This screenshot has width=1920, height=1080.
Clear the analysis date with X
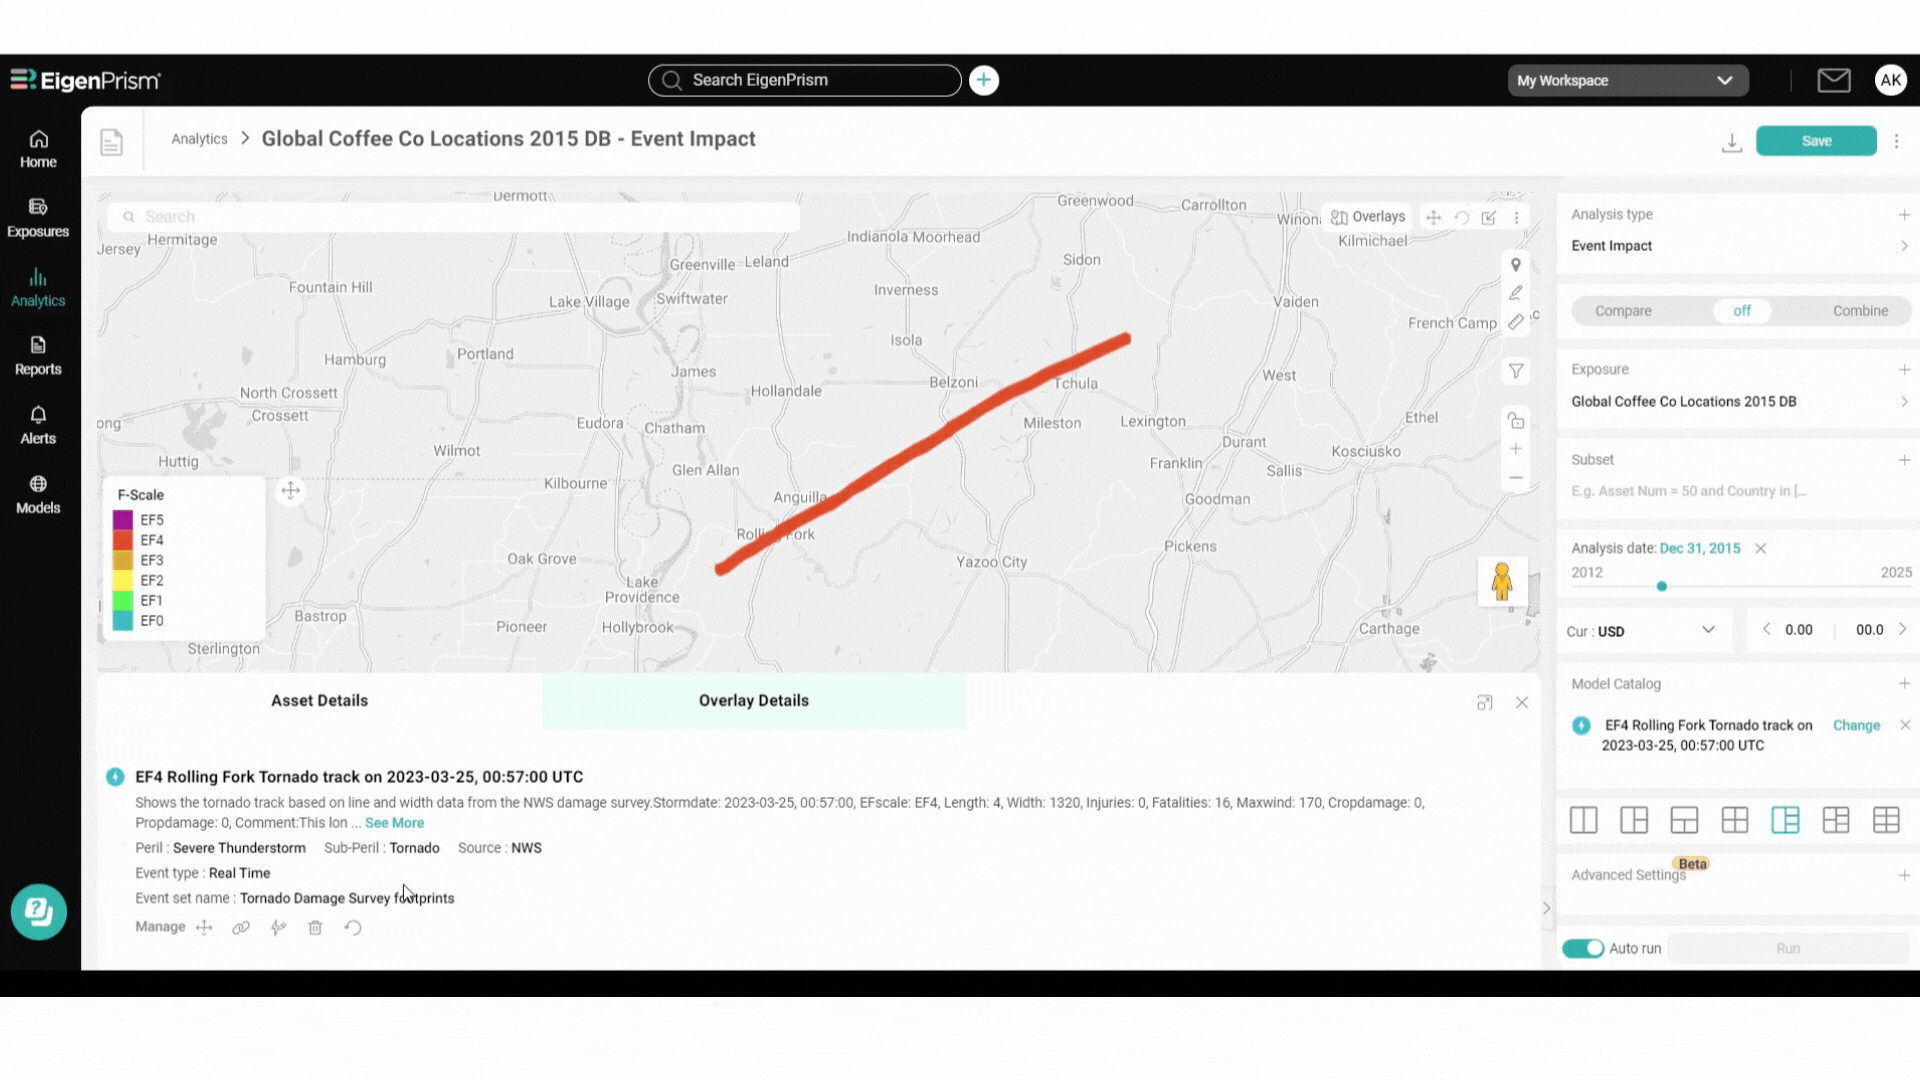(1761, 548)
